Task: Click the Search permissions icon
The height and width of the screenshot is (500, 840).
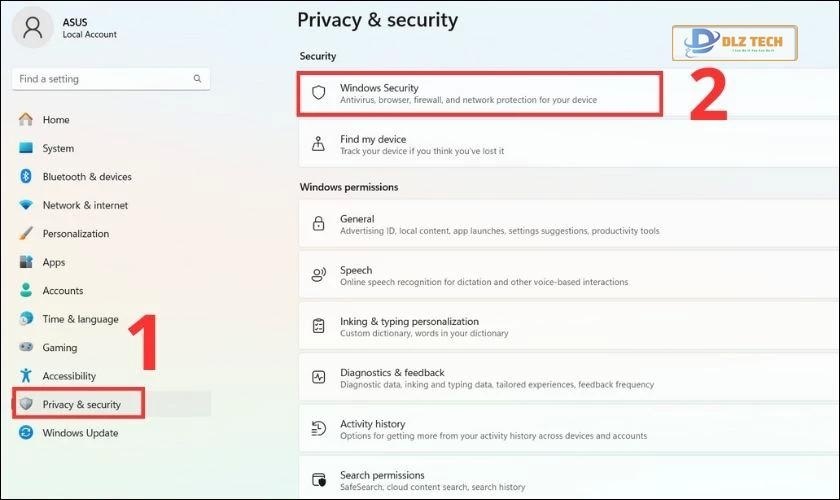Action: [319, 480]
